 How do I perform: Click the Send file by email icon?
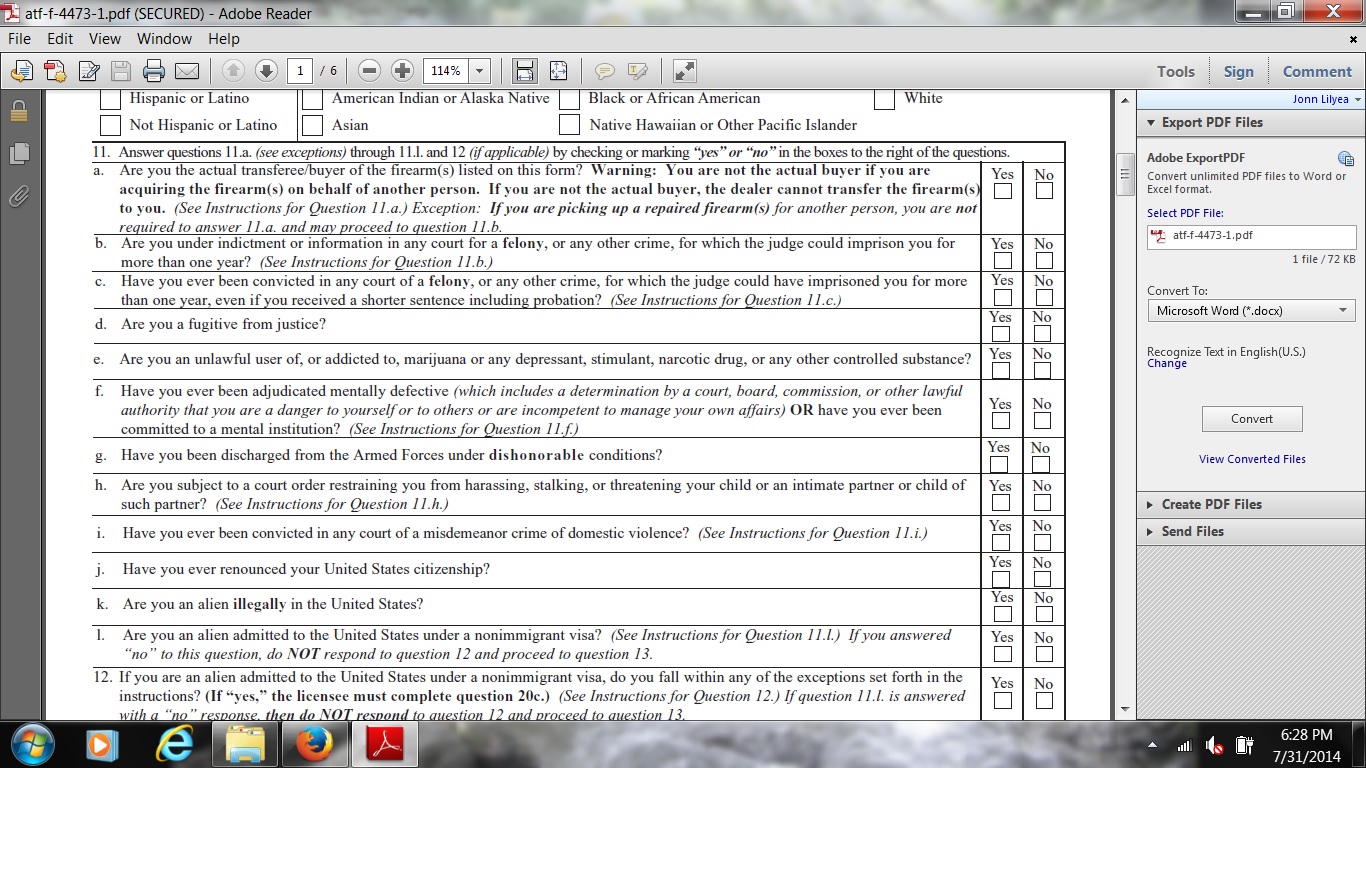pyautogui.click(x=187, y=71)
